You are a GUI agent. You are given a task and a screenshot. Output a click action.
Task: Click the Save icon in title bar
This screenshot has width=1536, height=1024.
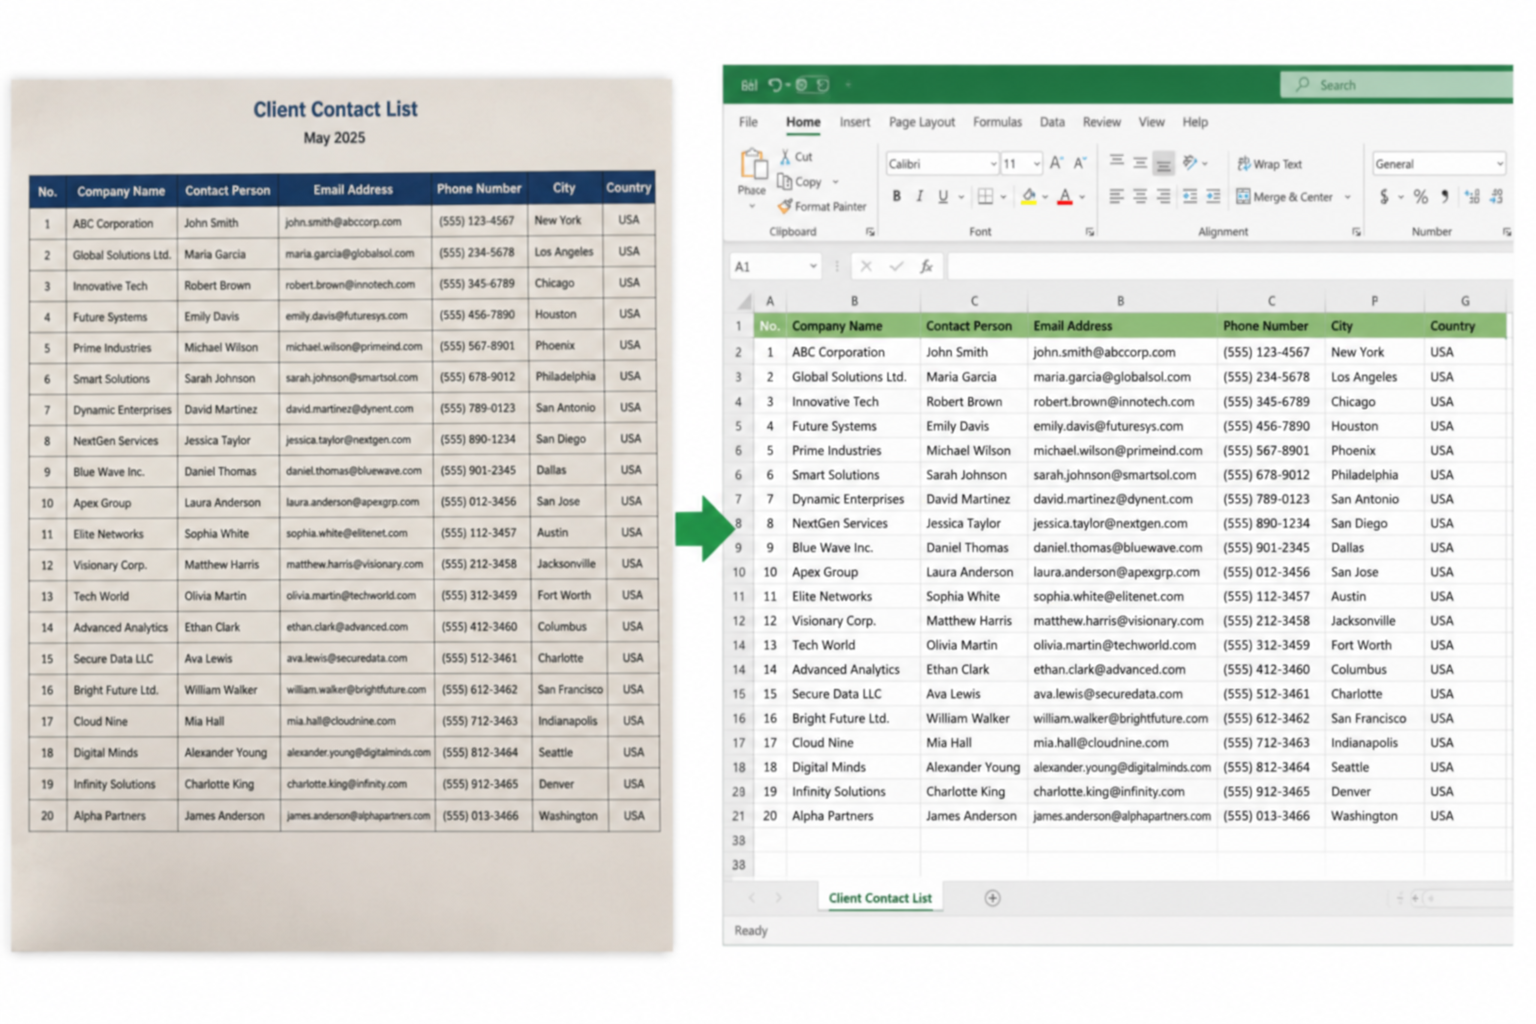point(749,85)
